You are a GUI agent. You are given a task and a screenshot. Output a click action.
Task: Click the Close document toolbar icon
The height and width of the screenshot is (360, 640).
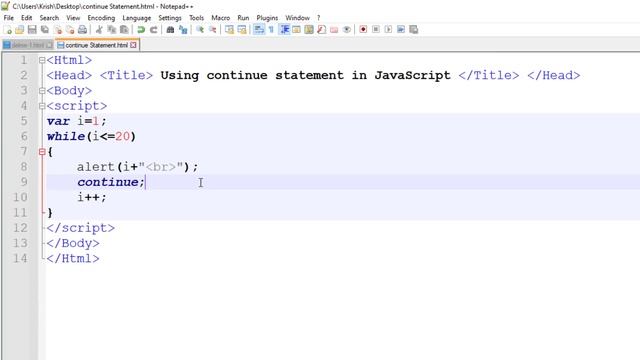click(58, 30)
